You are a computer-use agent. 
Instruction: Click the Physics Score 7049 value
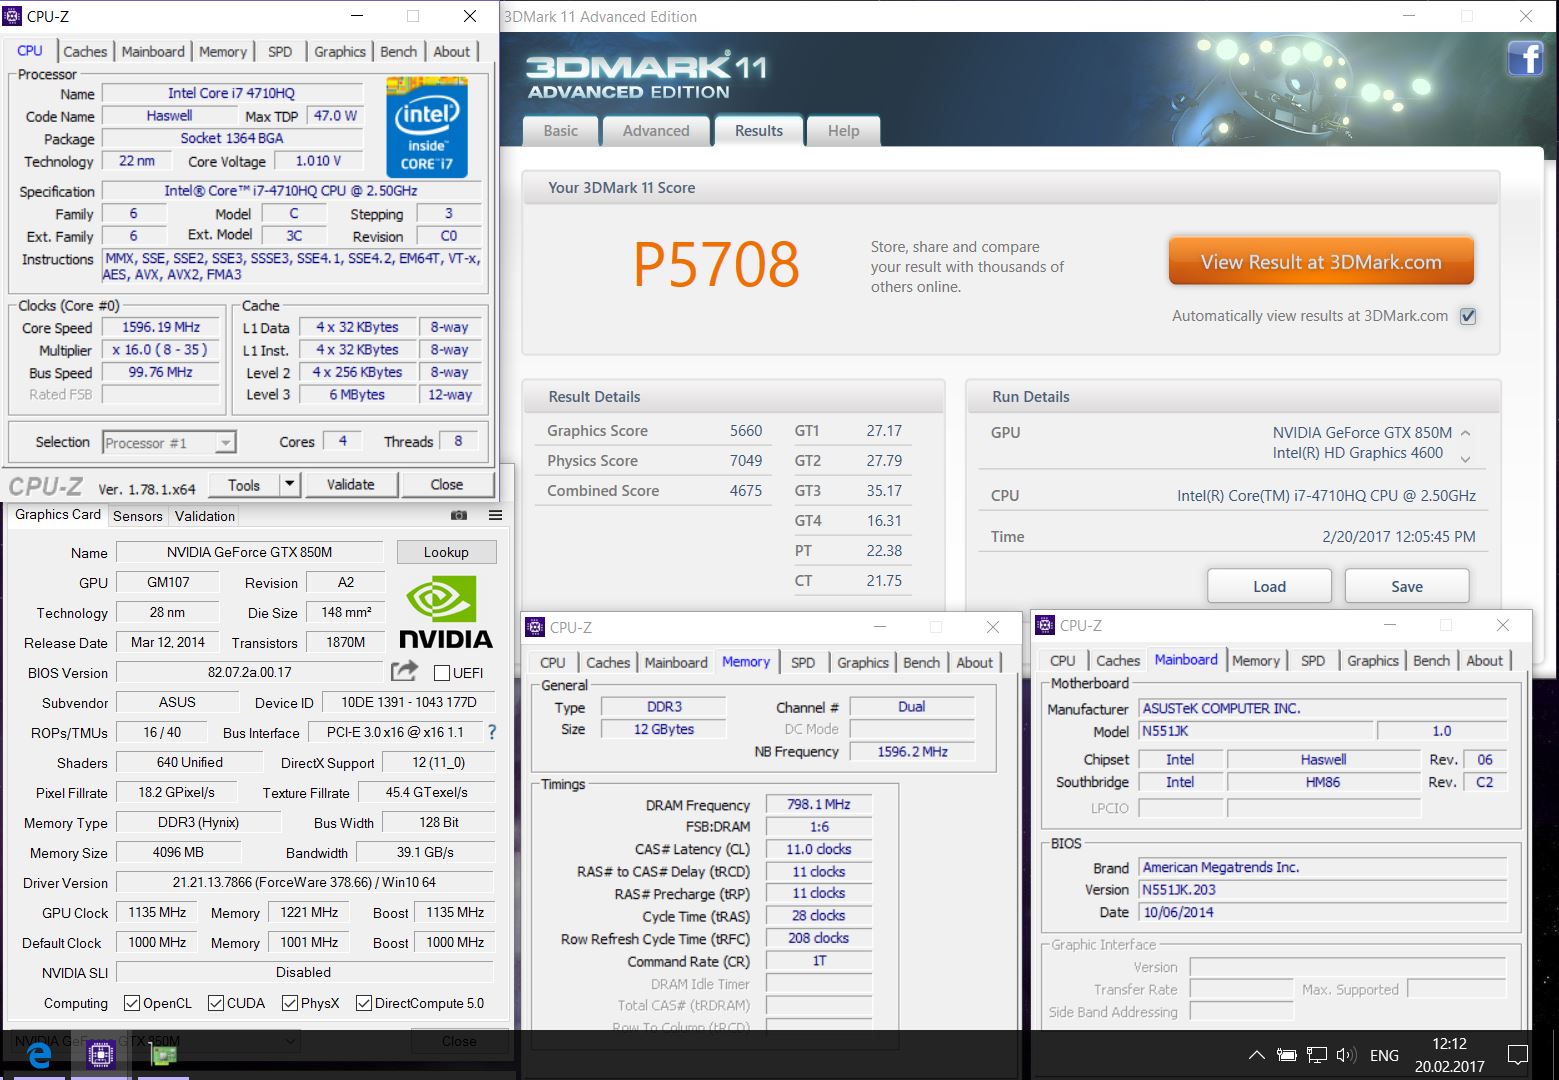746,461
